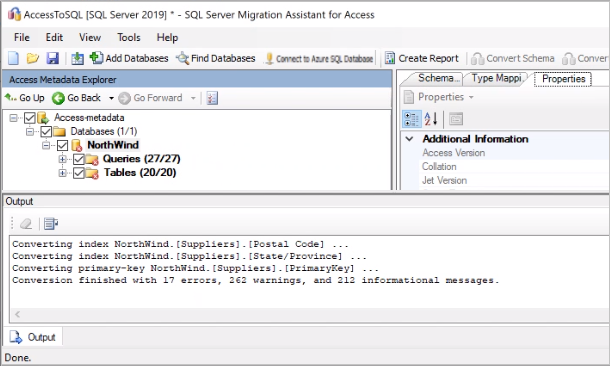This screenshot has height=366, width=611.
Task: Click the Save Project disk icon
Action: (x=53, y=58)
